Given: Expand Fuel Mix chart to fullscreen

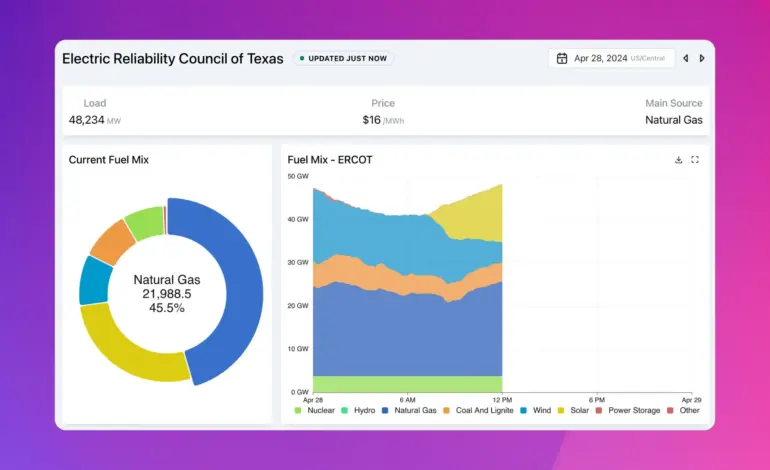Looking at the screenshot, I should pos(695,160).
